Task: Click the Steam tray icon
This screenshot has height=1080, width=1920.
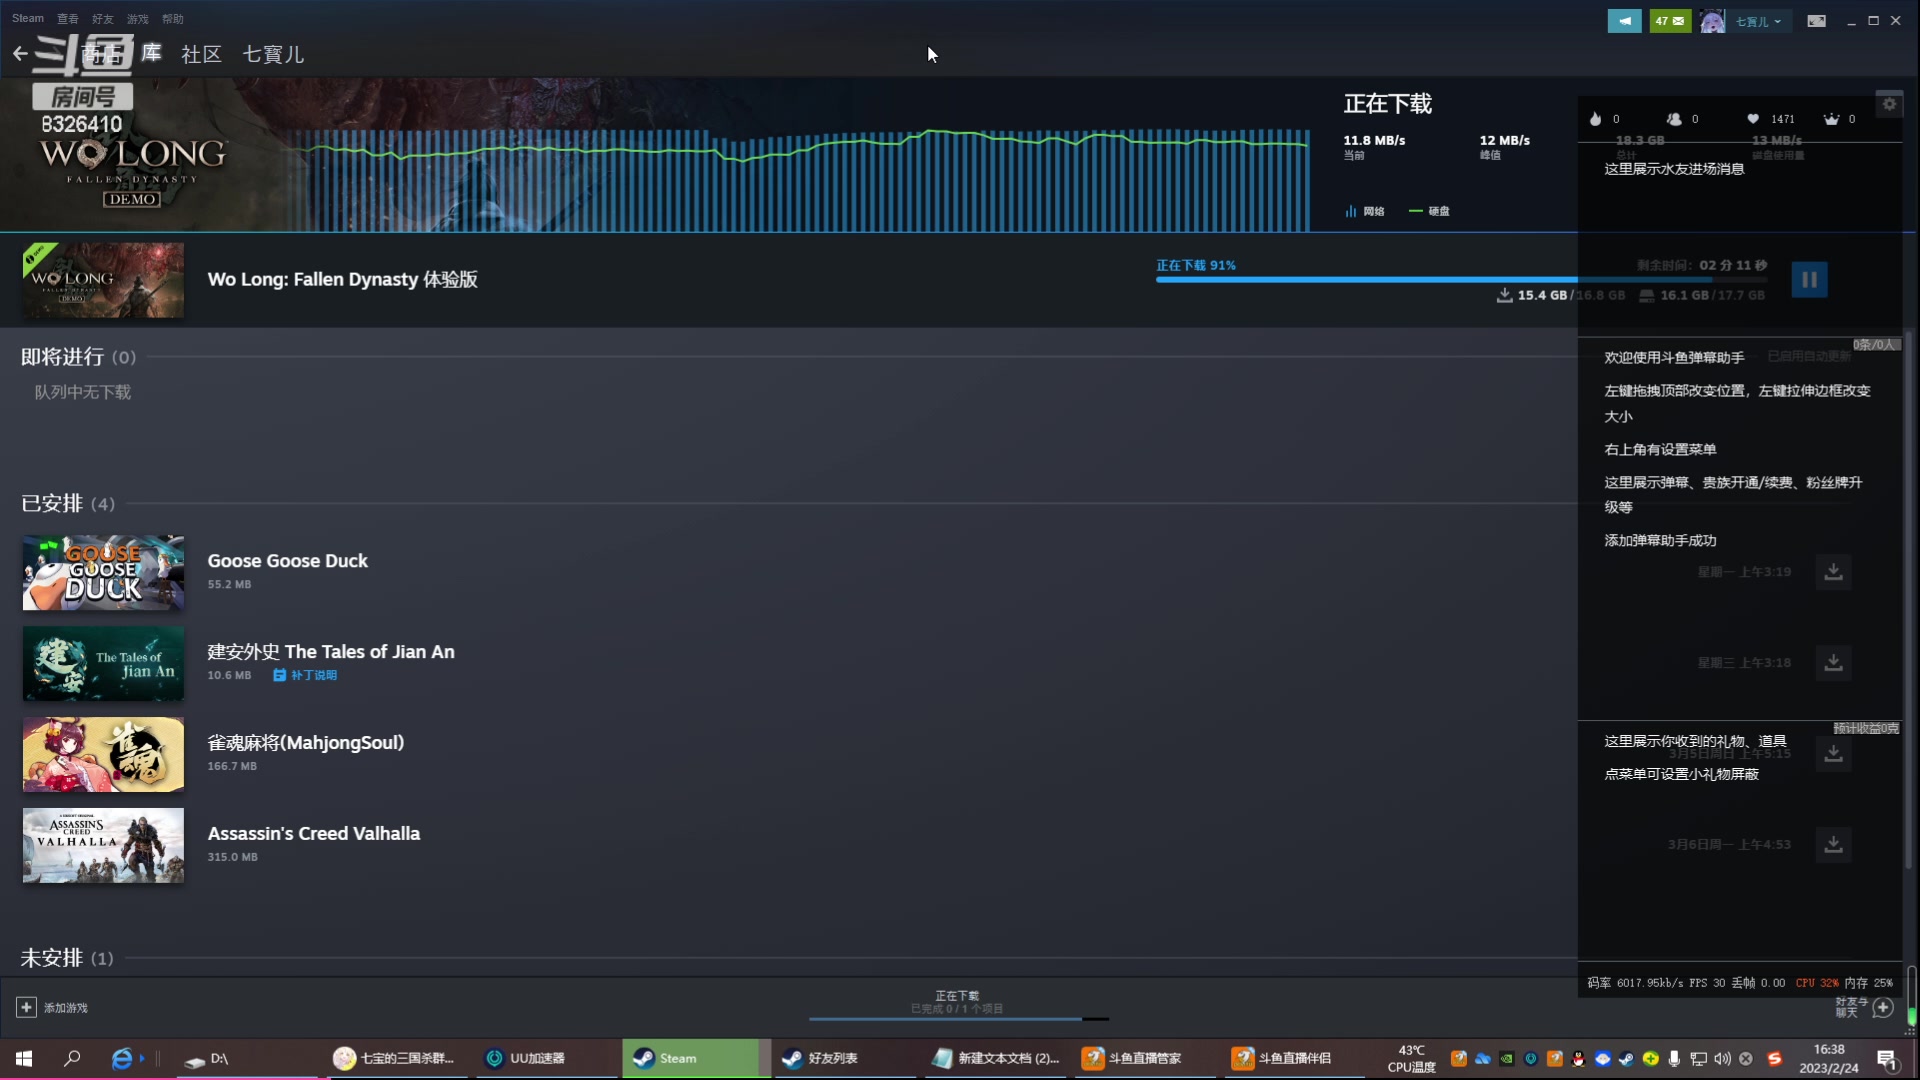Action: click(1626, 1059)
